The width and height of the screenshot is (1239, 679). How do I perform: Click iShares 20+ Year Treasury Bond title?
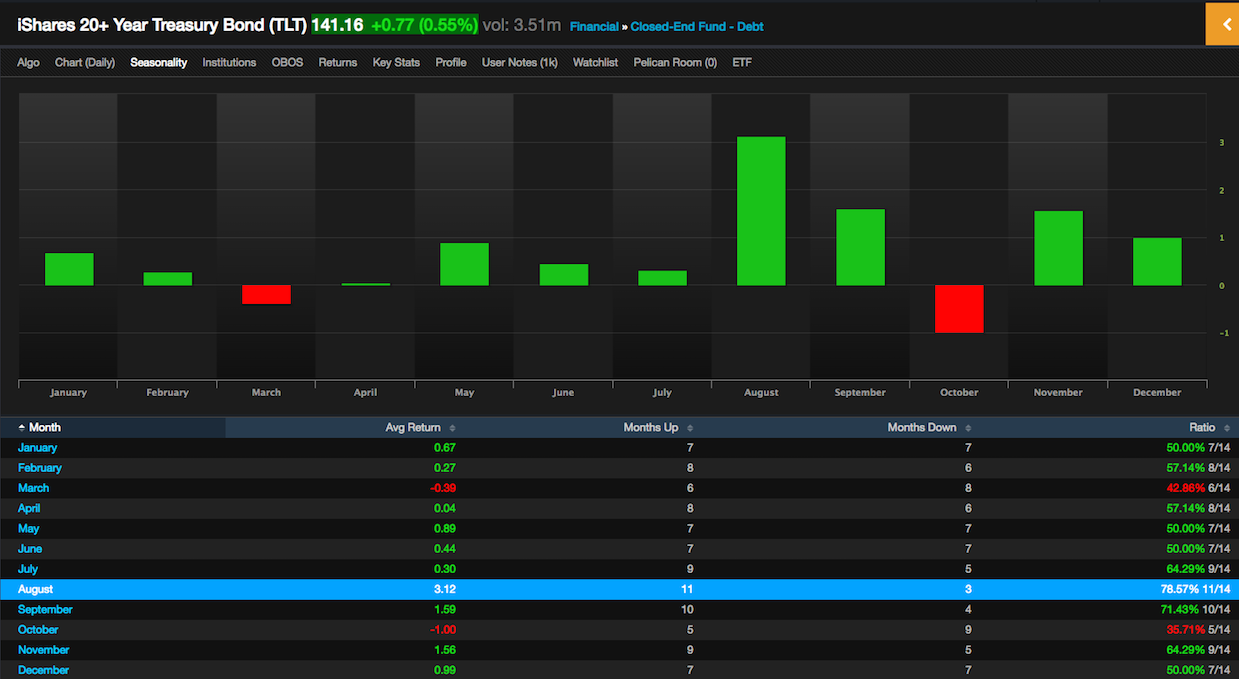(162, 25)
